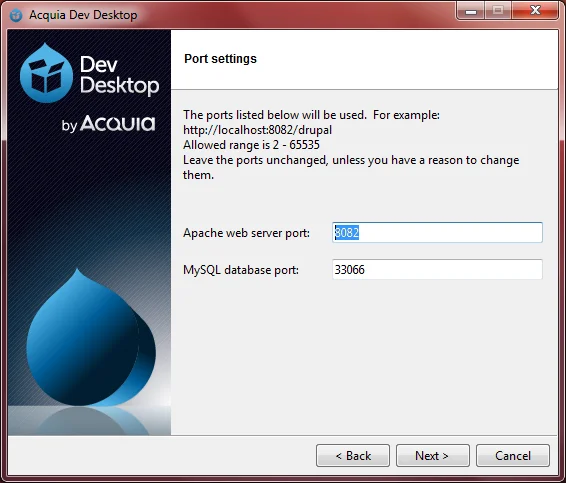Click the Dev Desktop box logo
566x483 pixels.
click(46, 73)
